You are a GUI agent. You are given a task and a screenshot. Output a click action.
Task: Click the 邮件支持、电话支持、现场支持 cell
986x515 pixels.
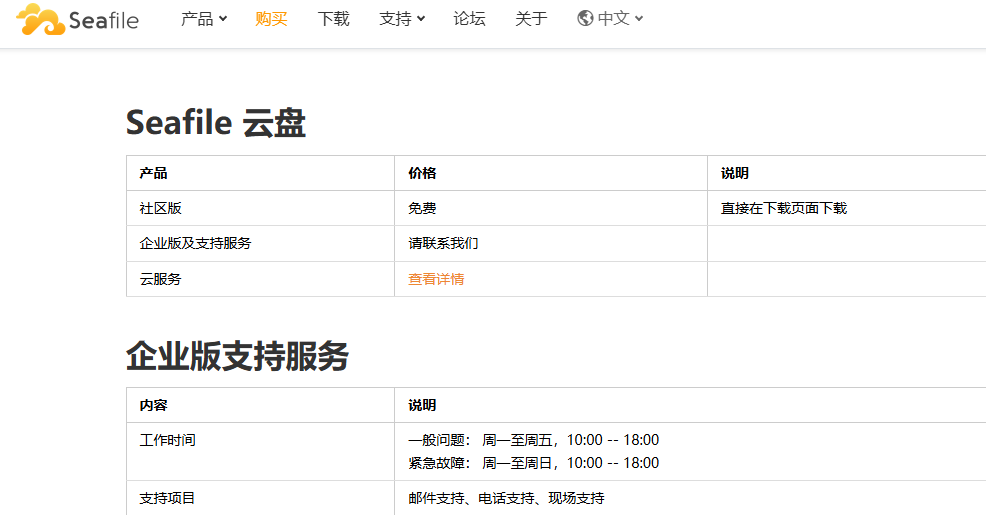coord(690,498)
